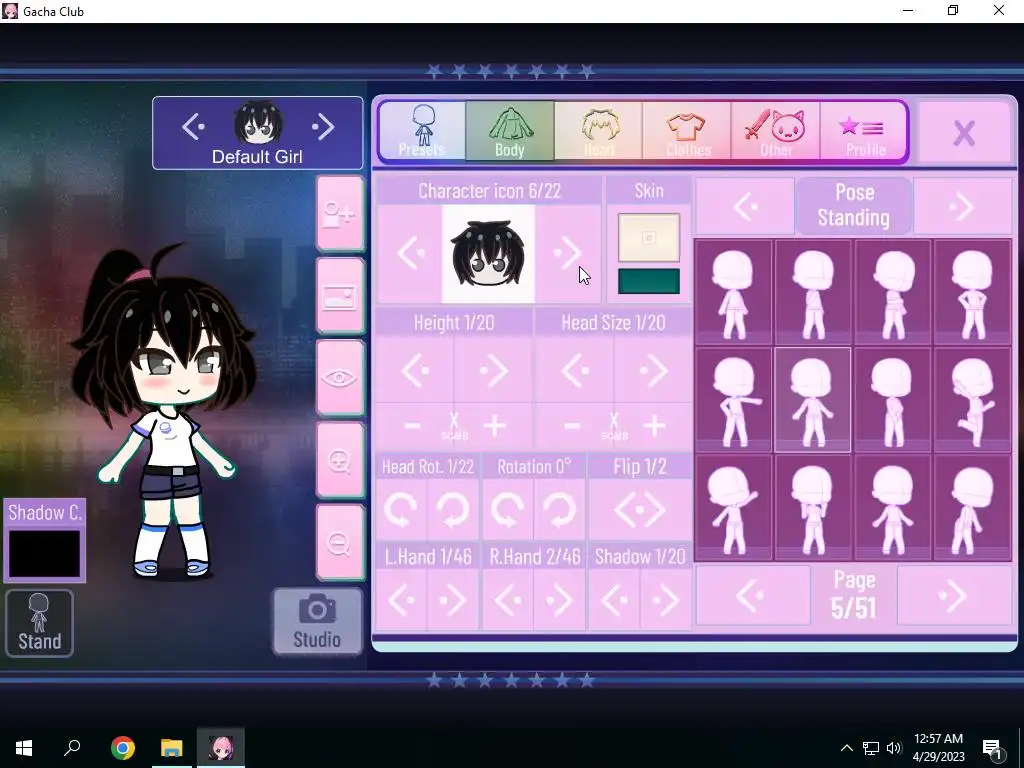Screen dimensions: 1024x768
Task: Go to previous character icon
Action: (409, 253)
